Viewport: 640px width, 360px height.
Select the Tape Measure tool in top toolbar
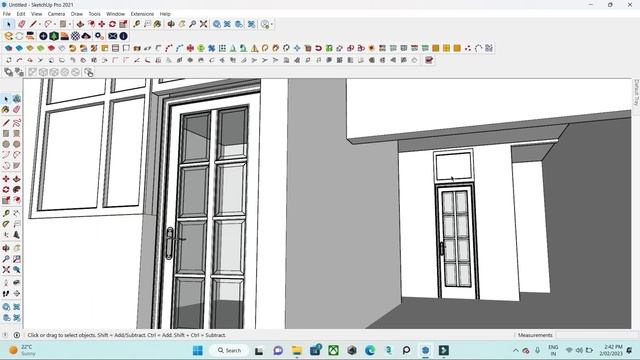point(137,24)
